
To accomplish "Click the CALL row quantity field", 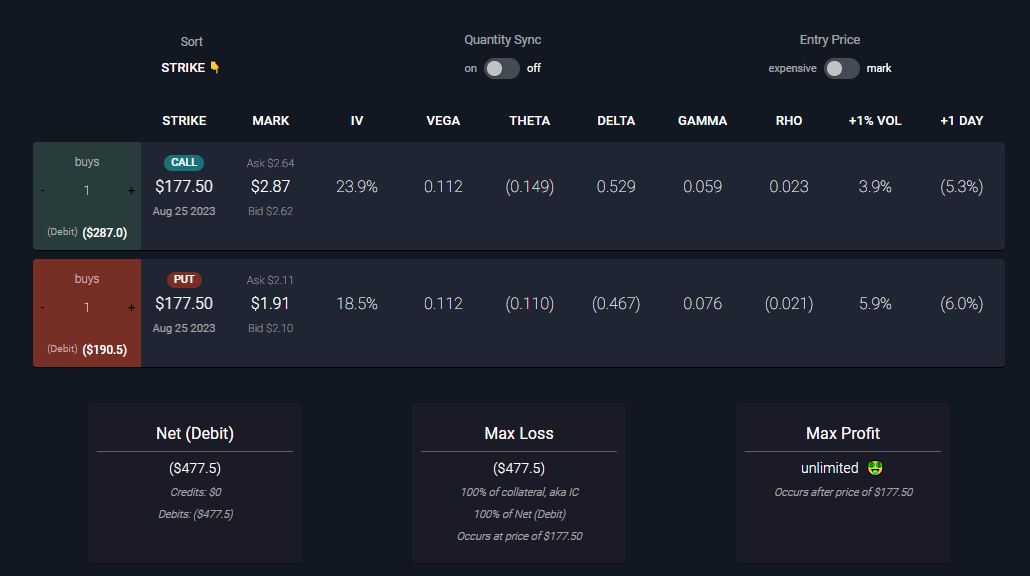I will [87, 190].
